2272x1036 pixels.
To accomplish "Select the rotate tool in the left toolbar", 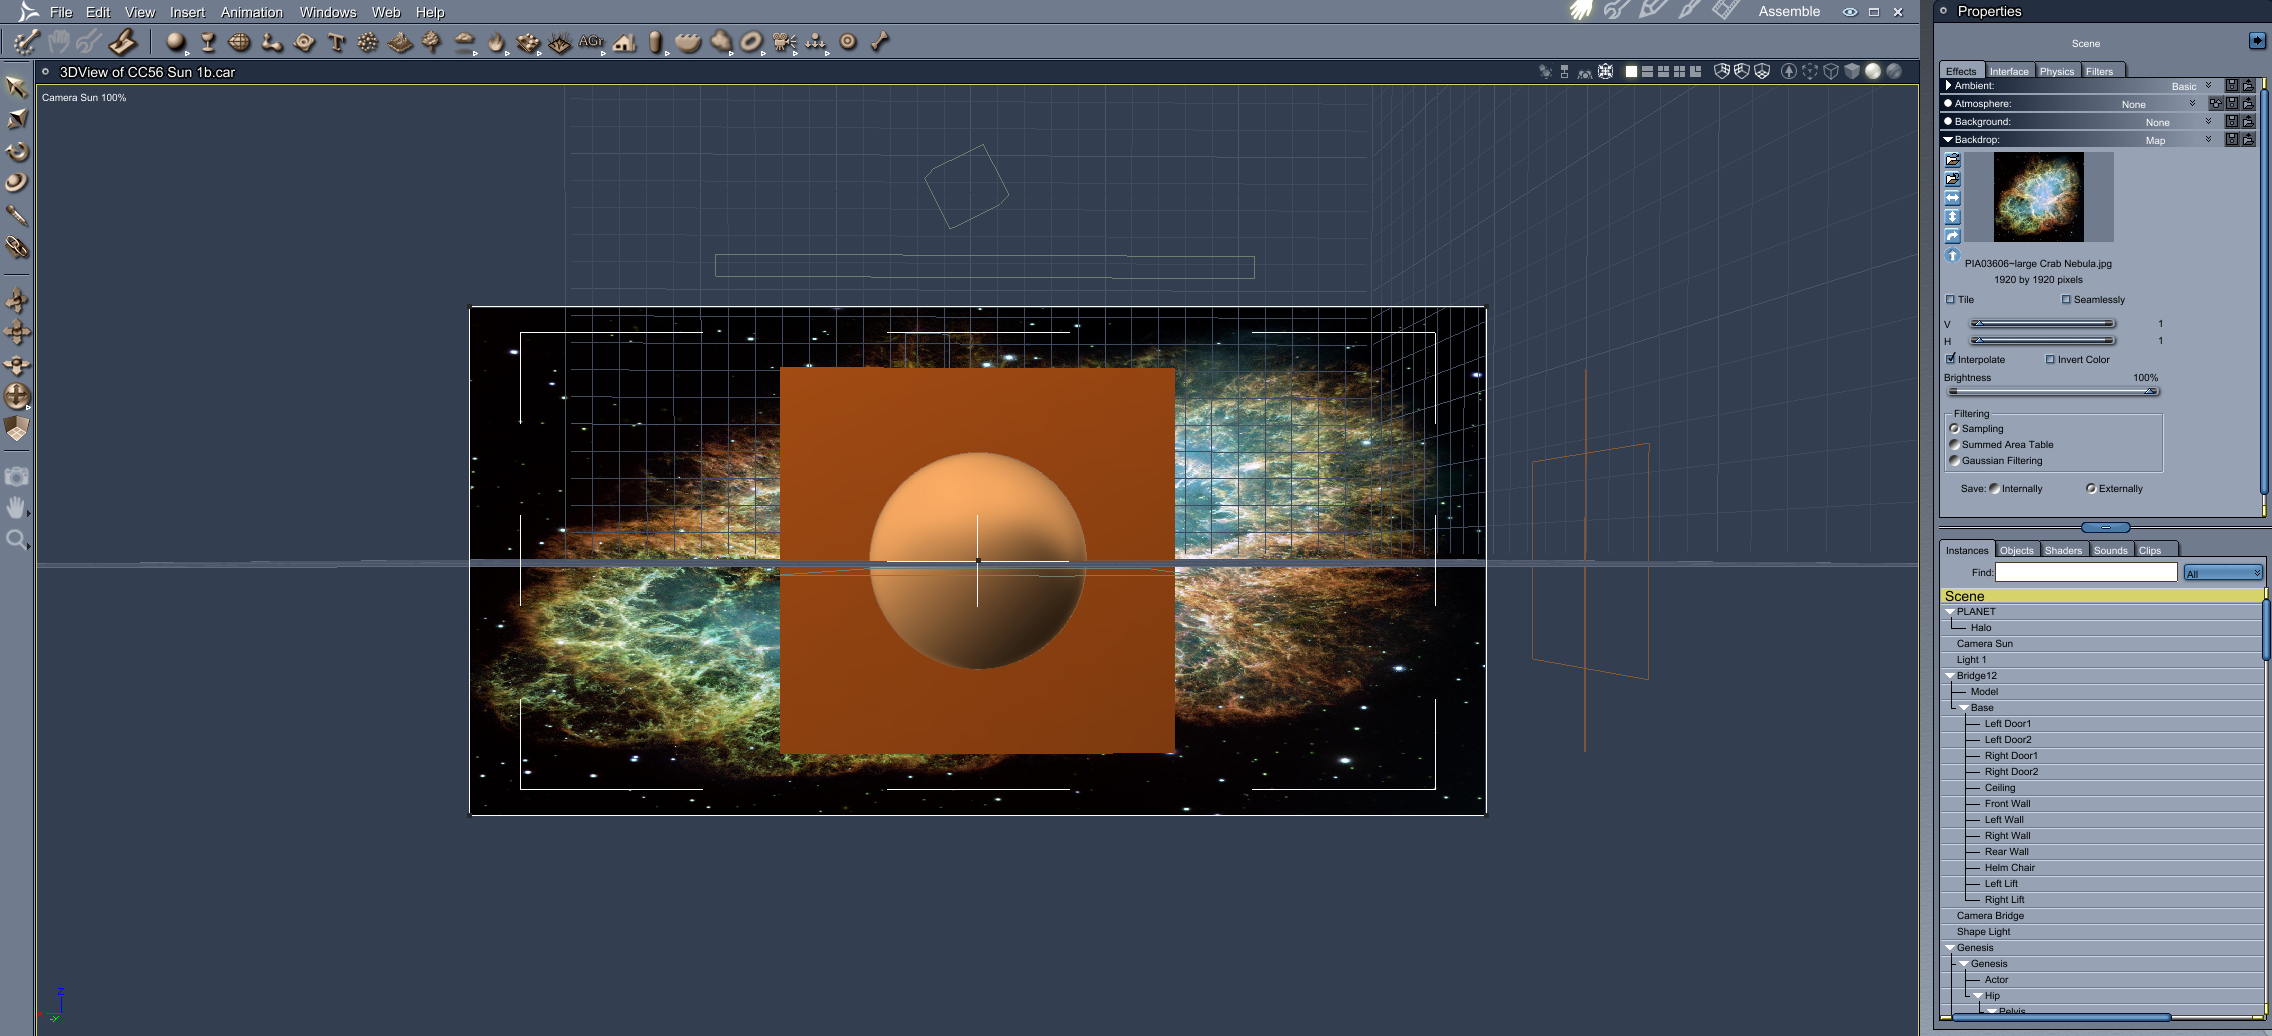I will (16, 151).
